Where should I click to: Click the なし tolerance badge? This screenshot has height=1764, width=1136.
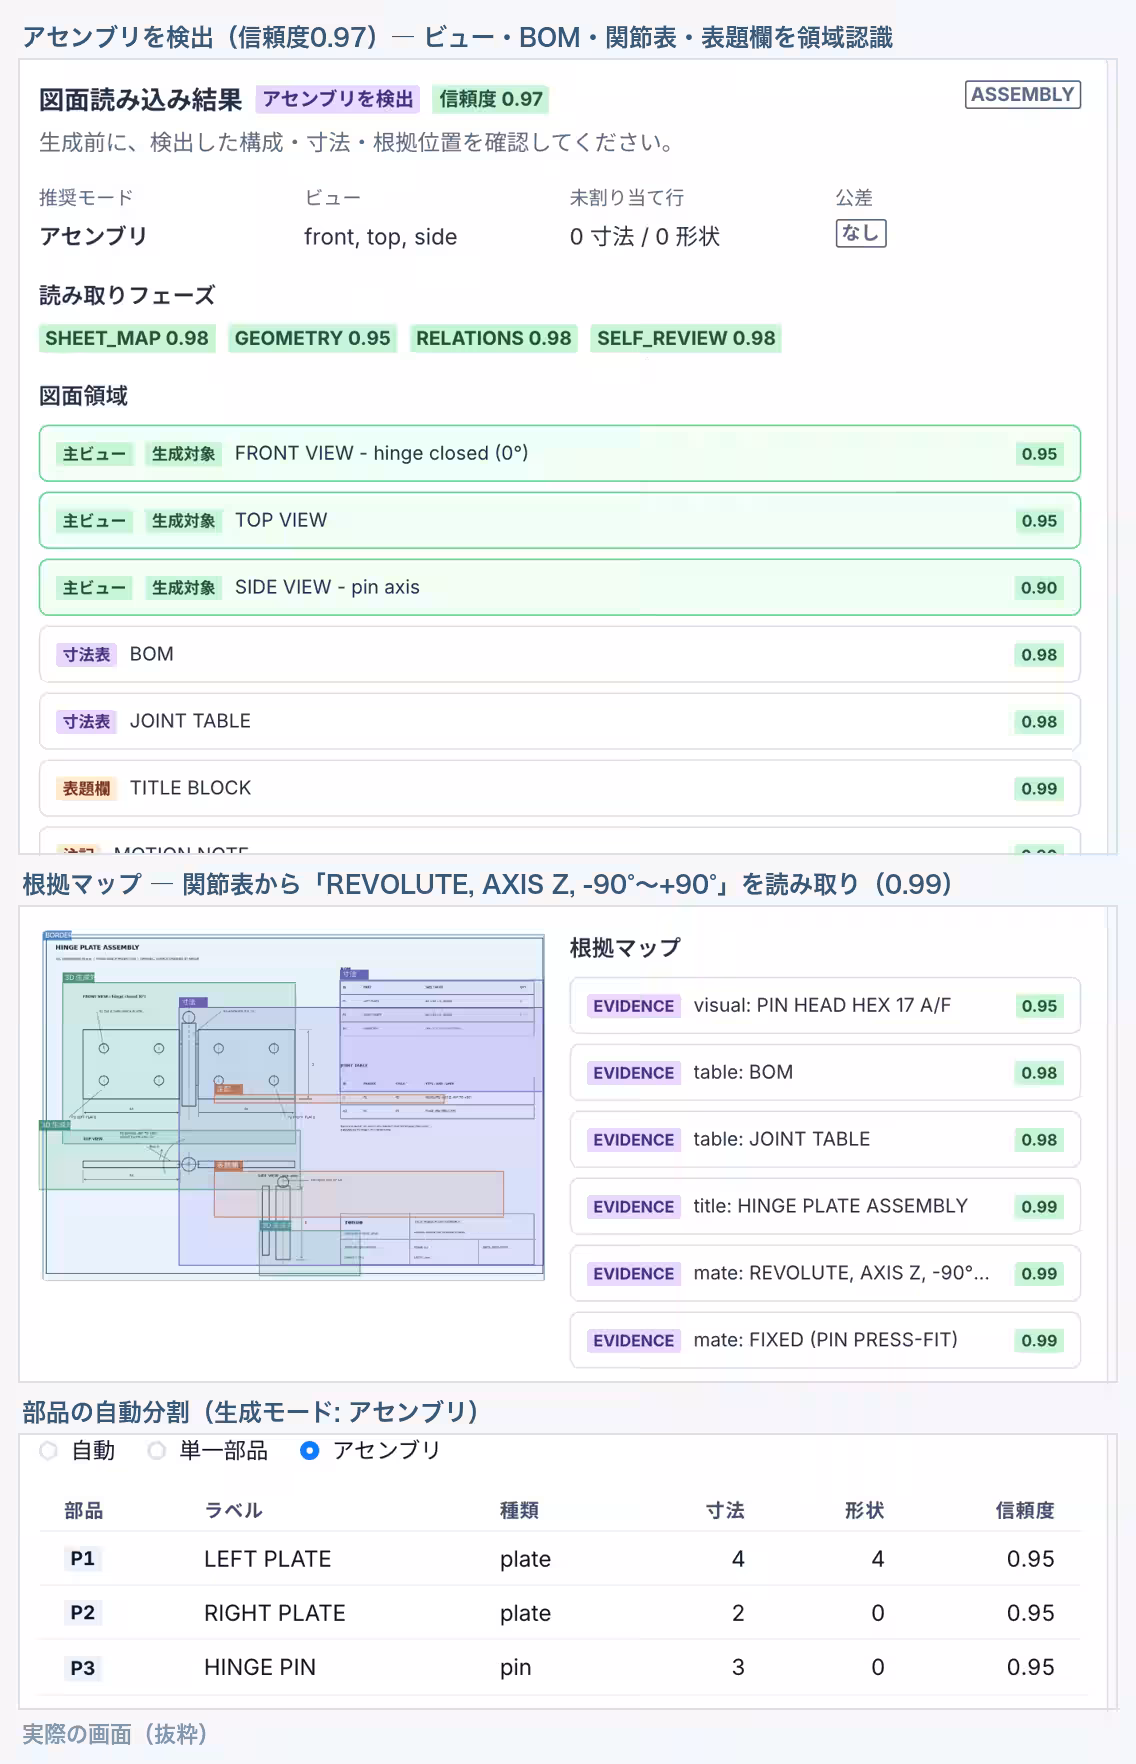click(860, 234)
